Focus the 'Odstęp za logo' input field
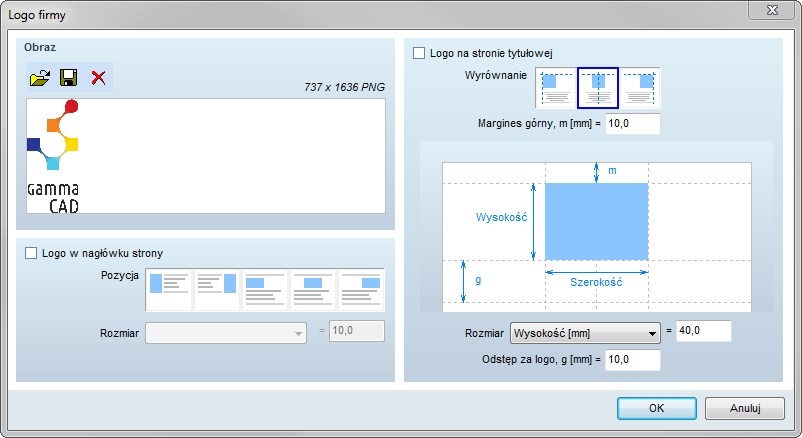Screen dimensions: 802x438 [632, 359]
